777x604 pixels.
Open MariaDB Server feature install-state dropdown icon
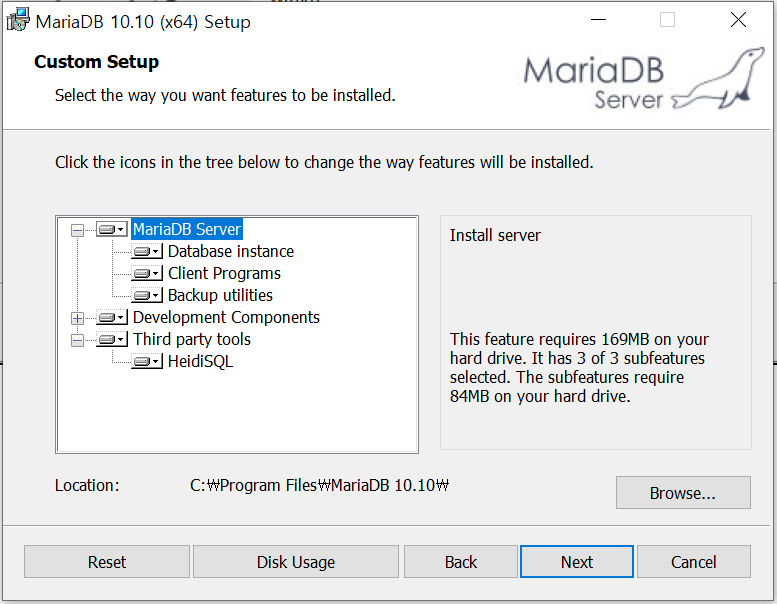tap(112, 229)
